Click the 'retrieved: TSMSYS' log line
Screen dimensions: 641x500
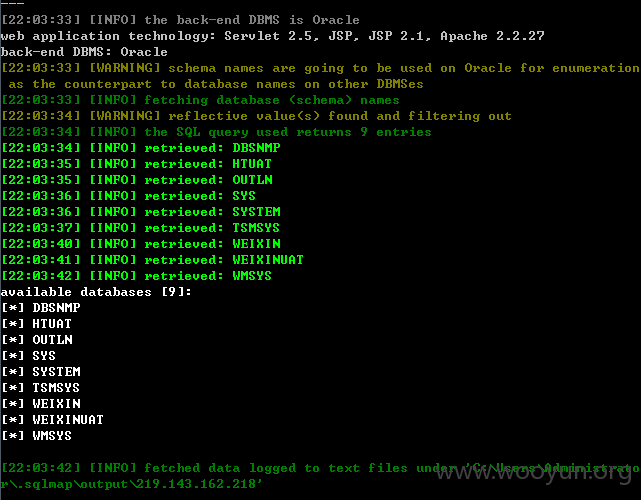click(x=141, y=228)
